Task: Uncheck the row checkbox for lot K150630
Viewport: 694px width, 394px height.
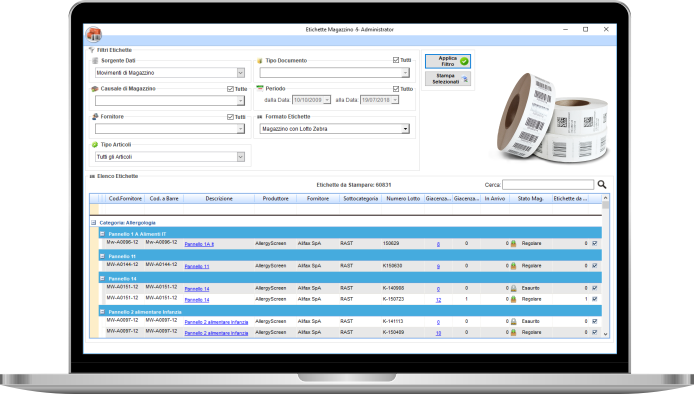Action: [x=594, y=266]
